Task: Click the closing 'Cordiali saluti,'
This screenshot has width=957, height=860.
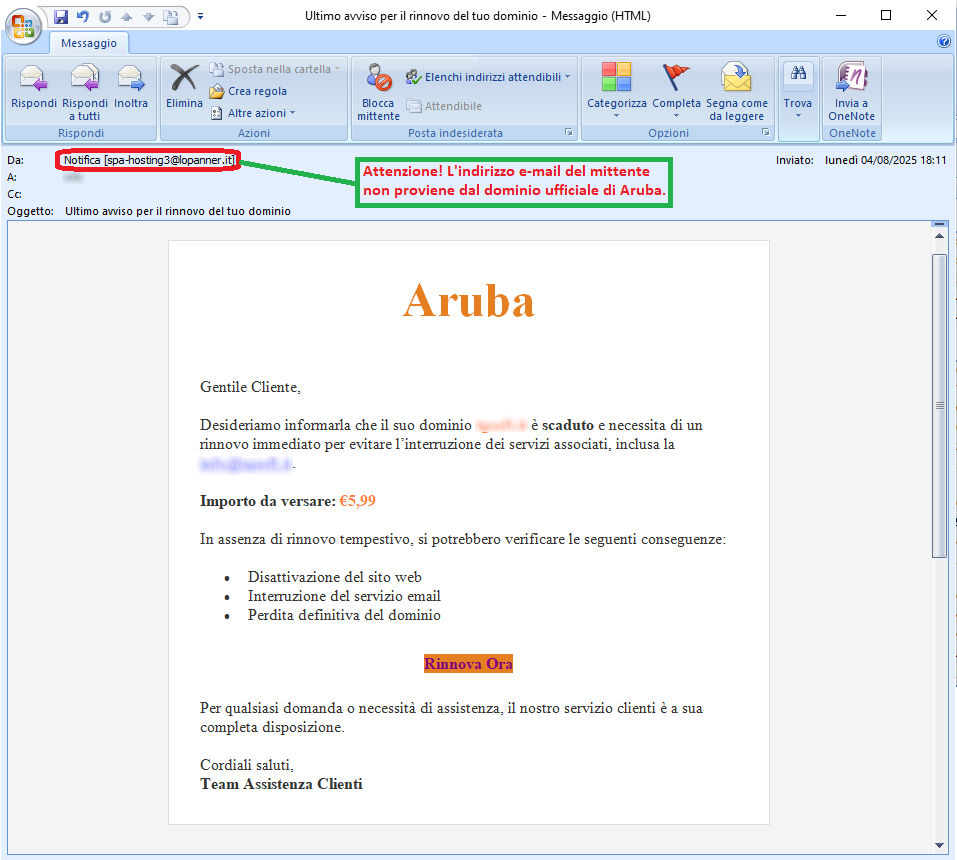Action: tap(247, 765)
